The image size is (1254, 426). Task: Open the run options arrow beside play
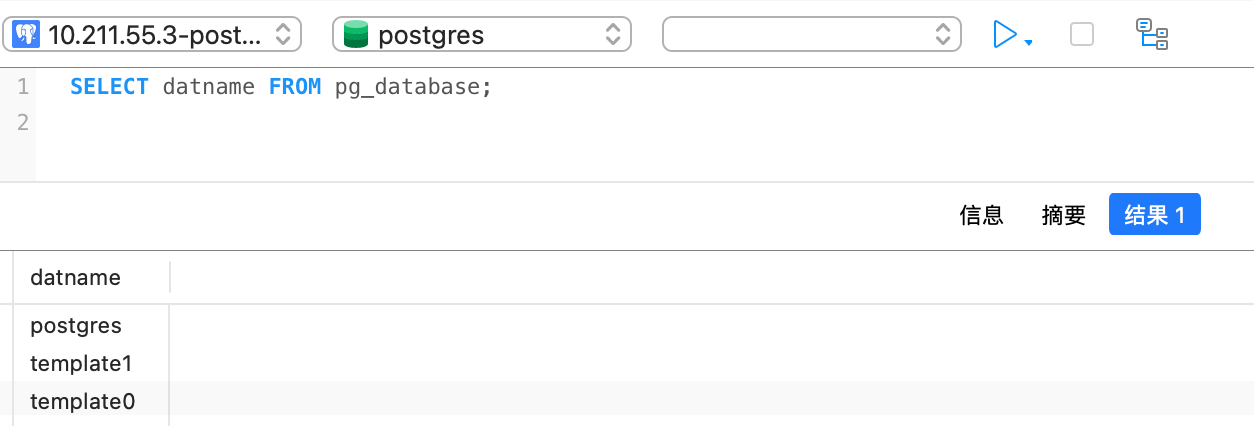click(1029, 42)
